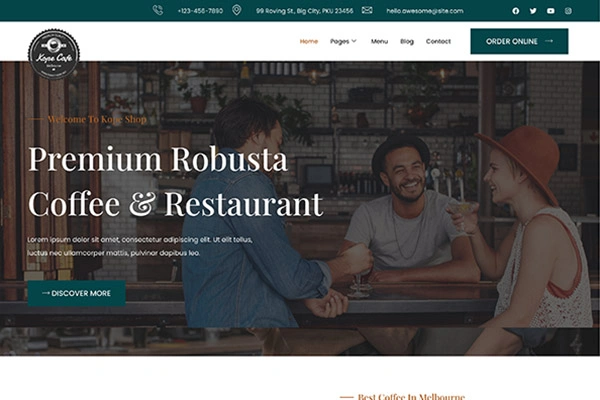Viewport: 600px width, 400px height.
Task: Click the hello.awesomesite.com email address
Action: point(425,11)
